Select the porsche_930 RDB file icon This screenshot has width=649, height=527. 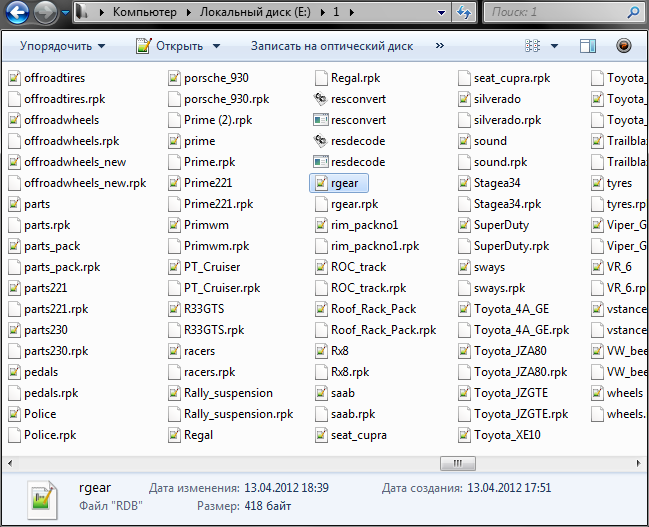pyautogui.click(x=174, y=78)
